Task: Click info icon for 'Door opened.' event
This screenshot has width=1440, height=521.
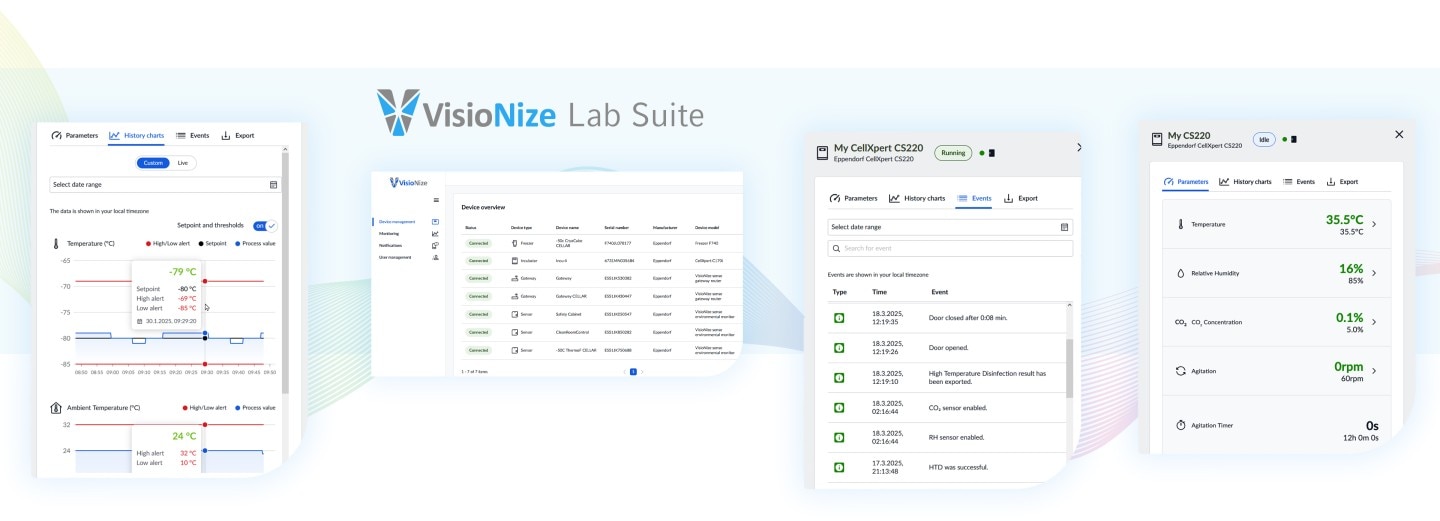Action: [x=839, y=348]
